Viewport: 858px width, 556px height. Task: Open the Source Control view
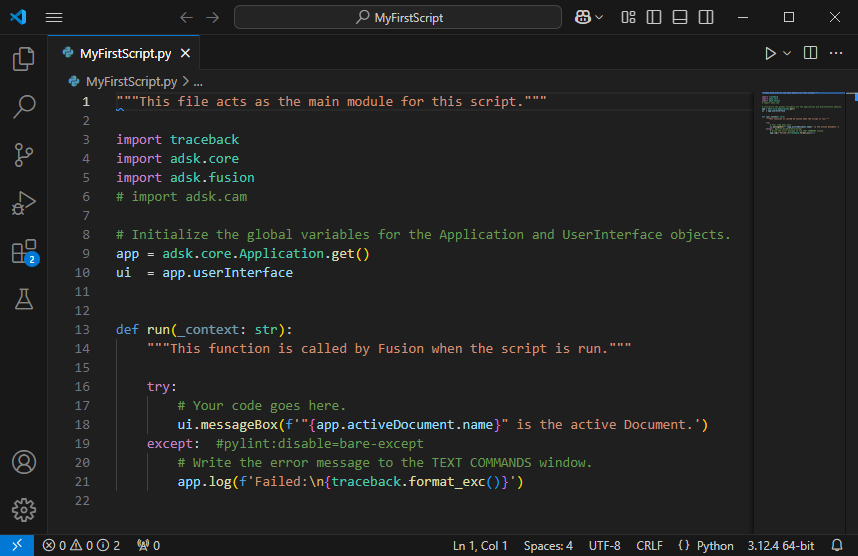[24, 155]
